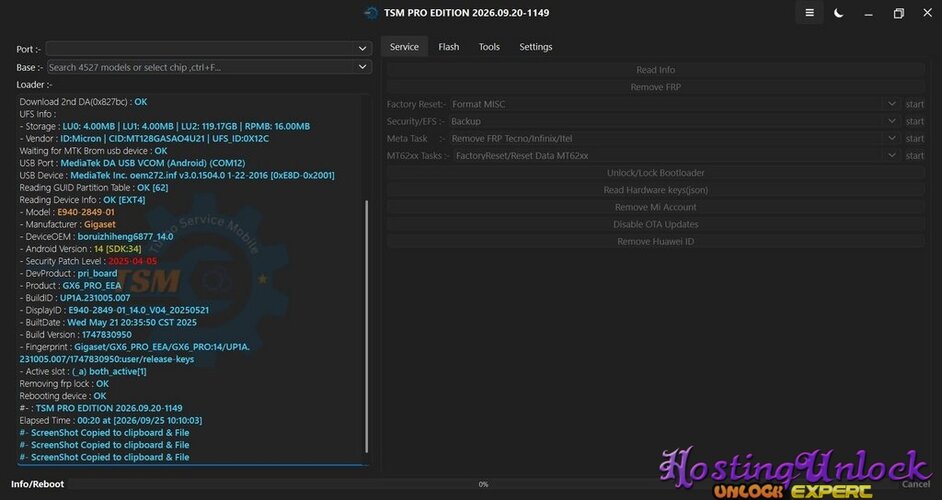The width and height of the screenshot is (942, 500).
Task: Click the Remove FRP button
Action: point(655,87)
